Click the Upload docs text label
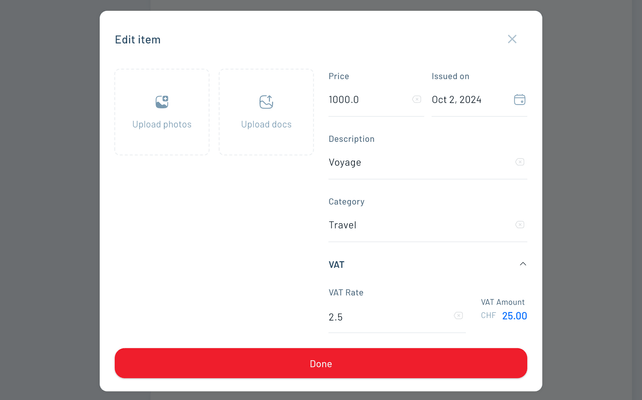The height and width of the screenshot is (400, 642). point(266,125)
